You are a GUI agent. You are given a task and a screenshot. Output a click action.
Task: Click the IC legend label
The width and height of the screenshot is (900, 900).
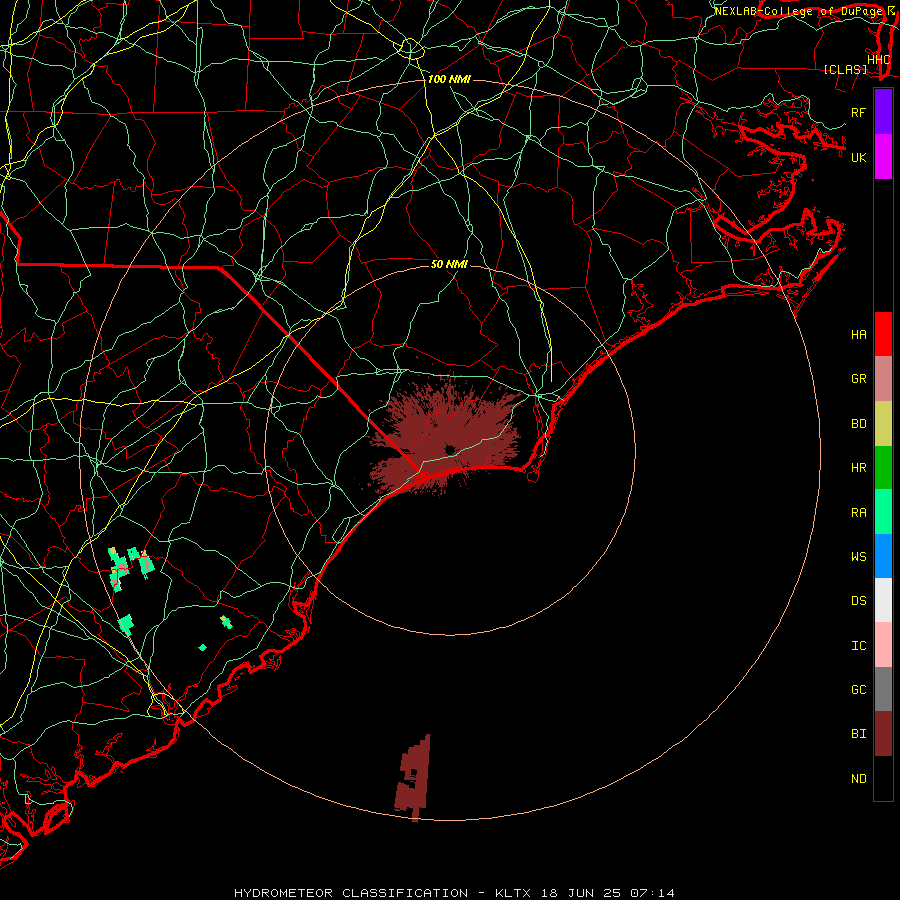tap(859, 646)
